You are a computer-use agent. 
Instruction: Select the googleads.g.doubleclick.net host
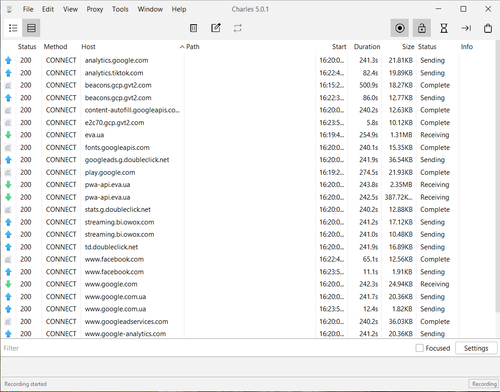127,160
